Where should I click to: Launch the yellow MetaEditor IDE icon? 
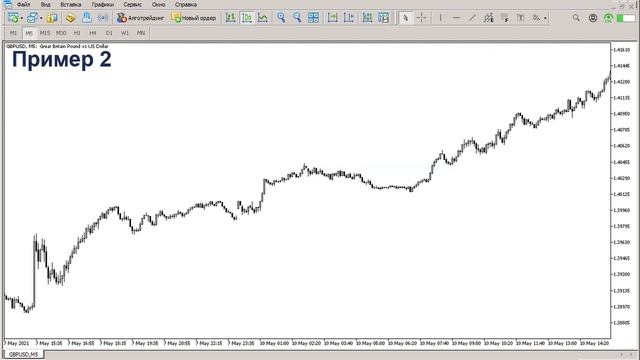pyautogui.click(x=70, y=18)
